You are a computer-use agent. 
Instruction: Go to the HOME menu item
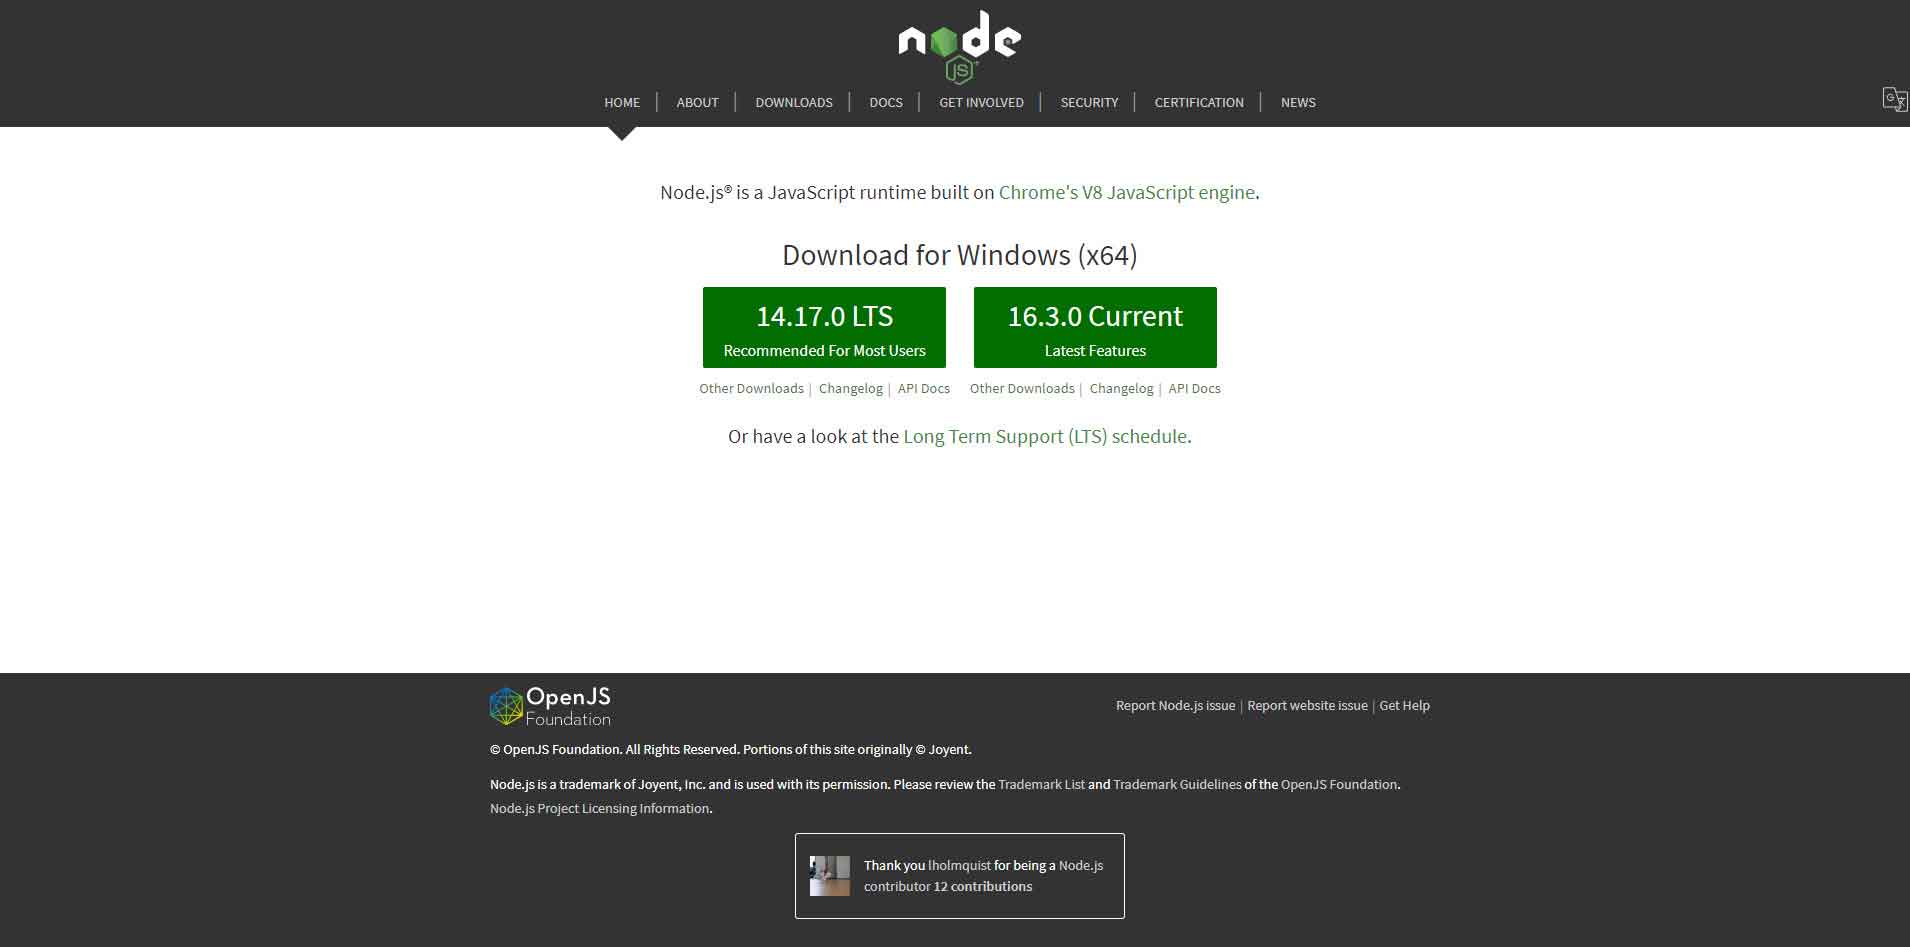622,102
